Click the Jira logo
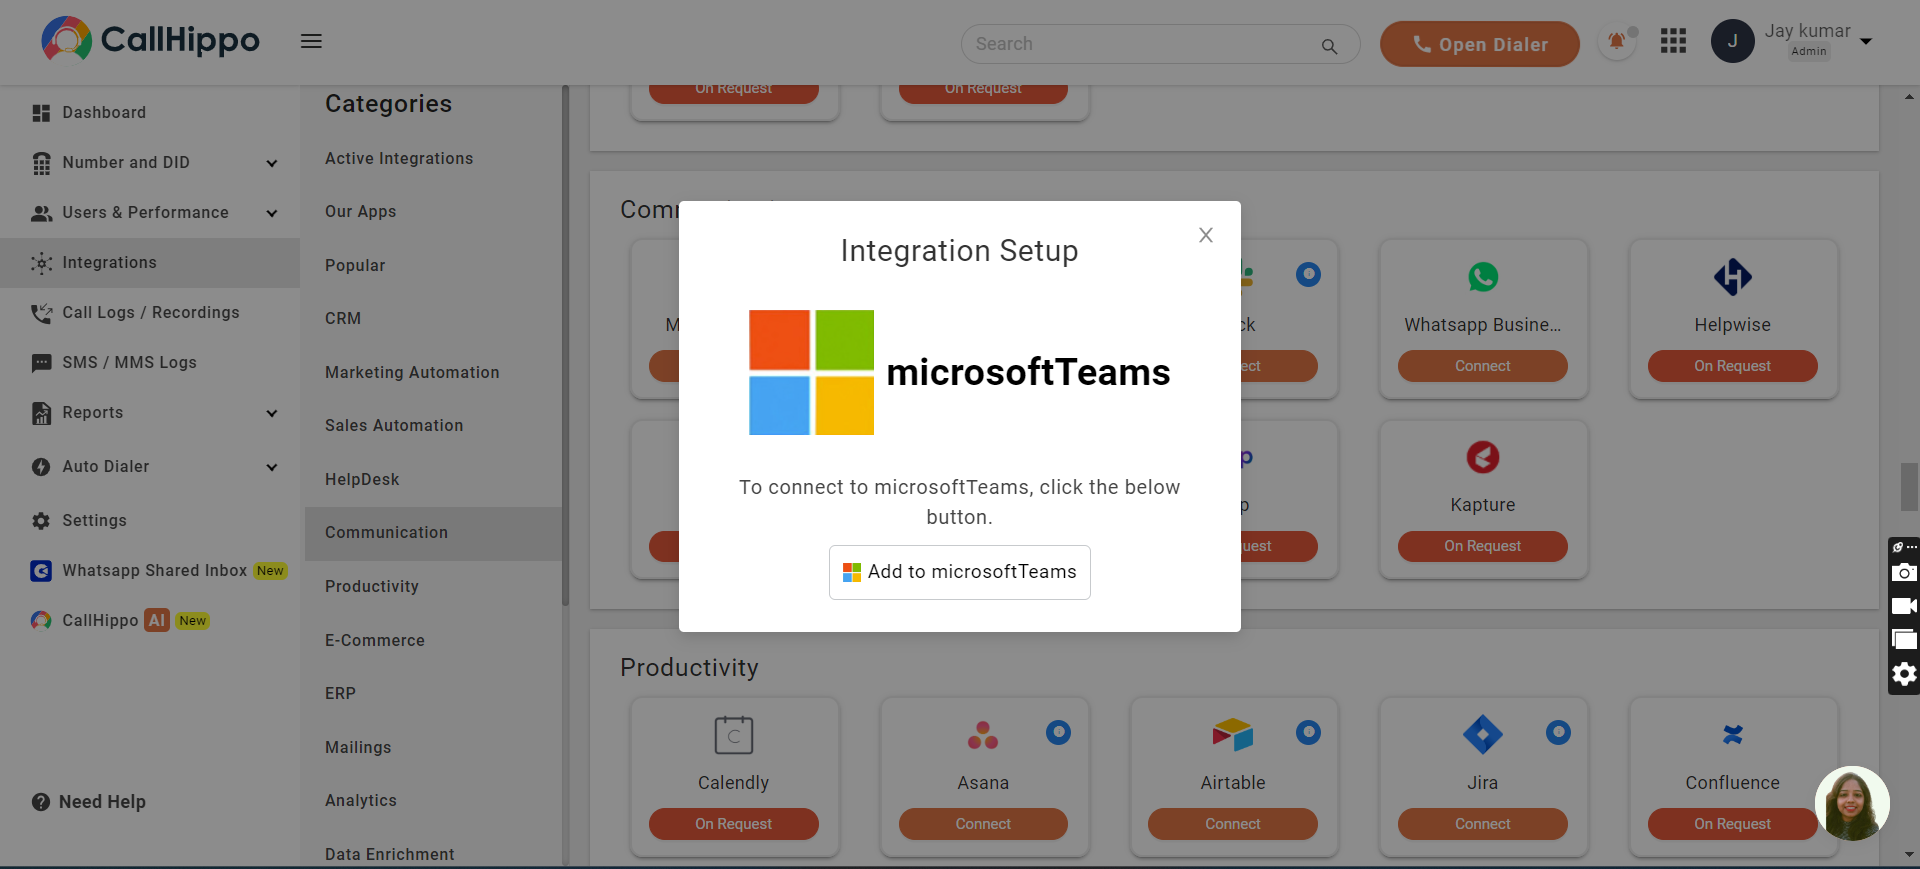Screen dimensions: 1920x869 coord(1483,735)
